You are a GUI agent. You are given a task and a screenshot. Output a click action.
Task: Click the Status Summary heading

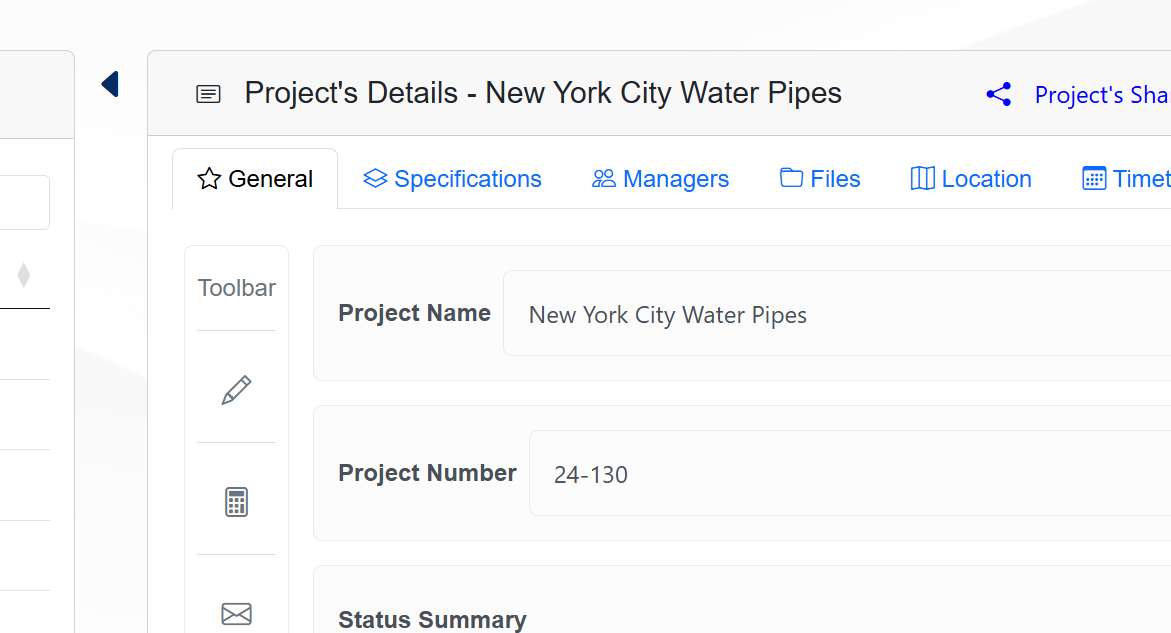432,620
